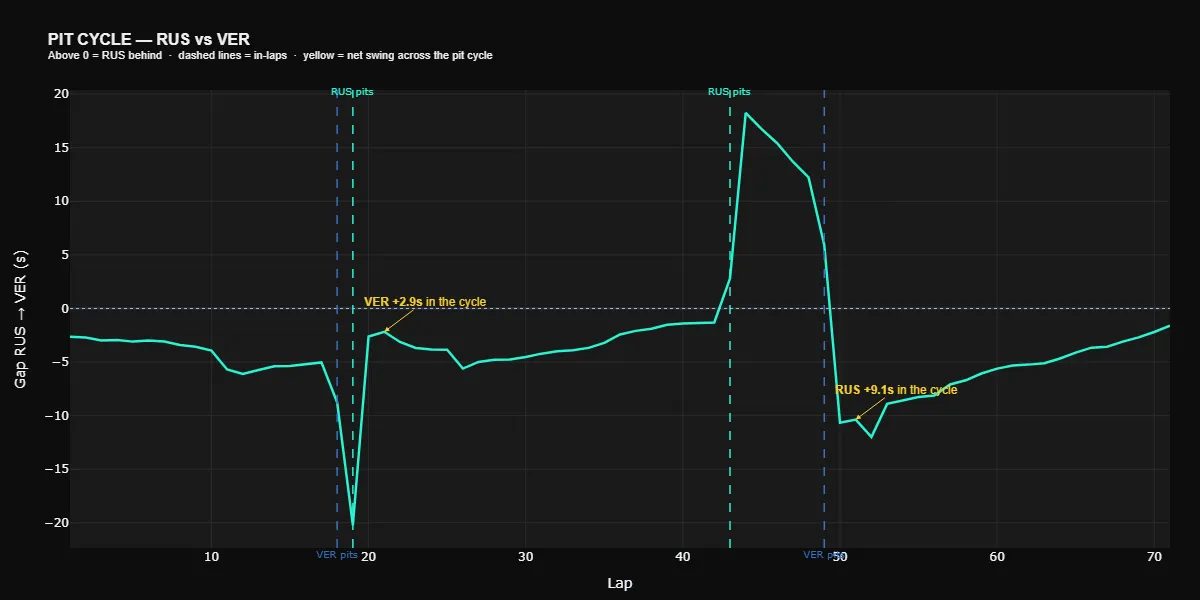Click the y-axis title "Gap RUS → VER (s)"
1200x600 pixels.
pyautogui.click(x=21, y=320)
